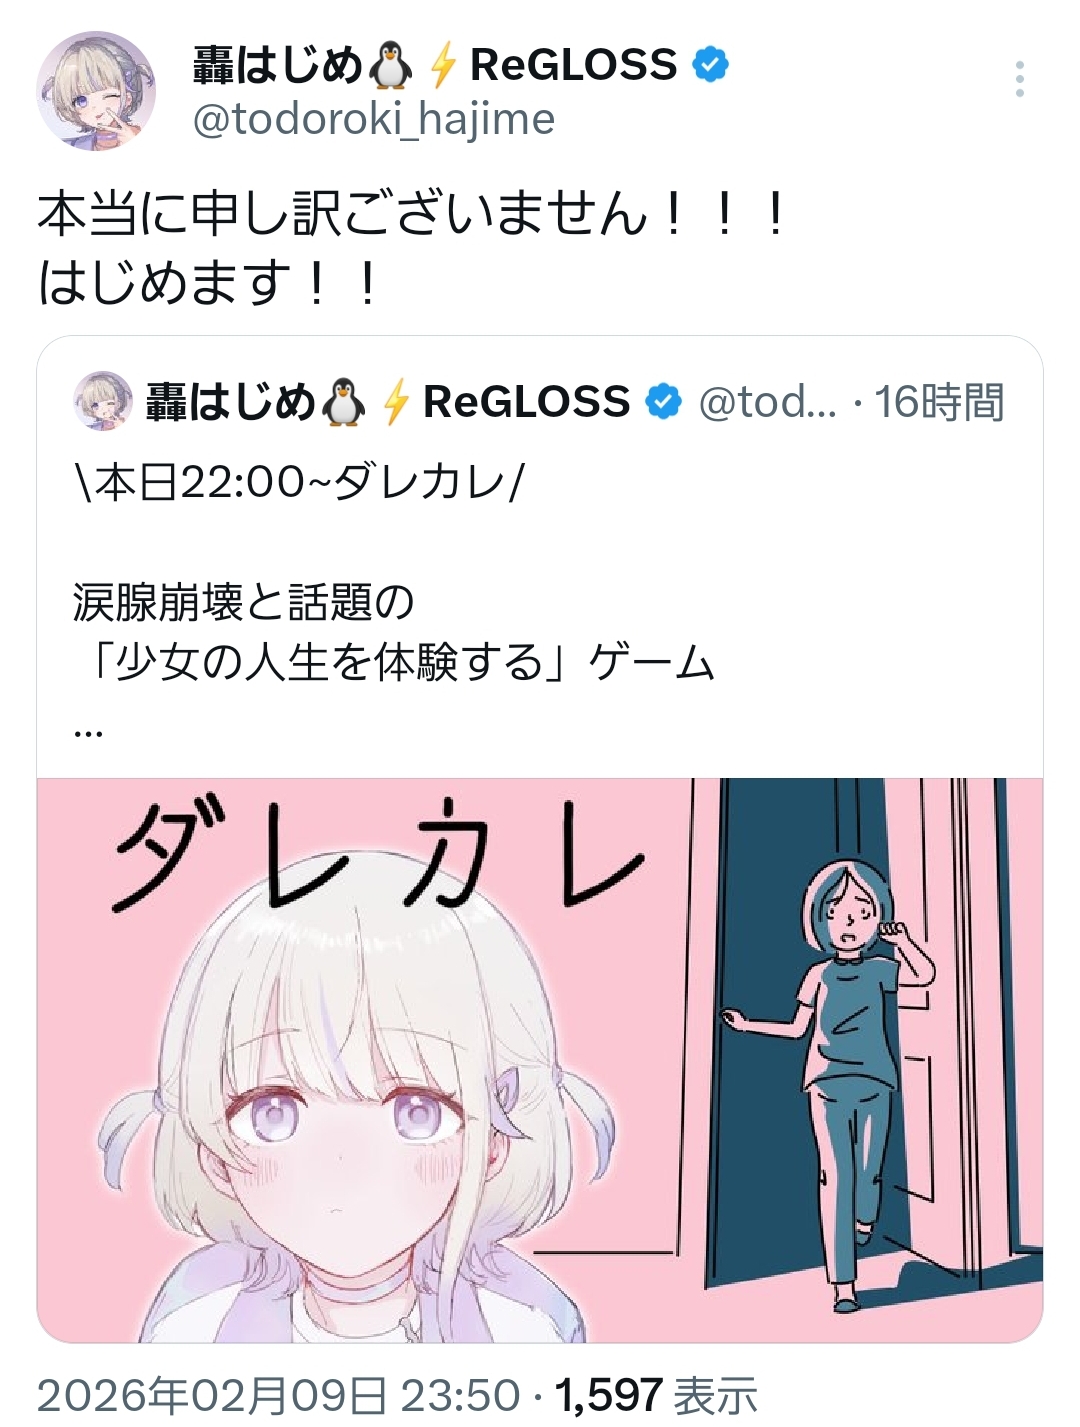Click the quoted author name 轟はじめ

230,401
